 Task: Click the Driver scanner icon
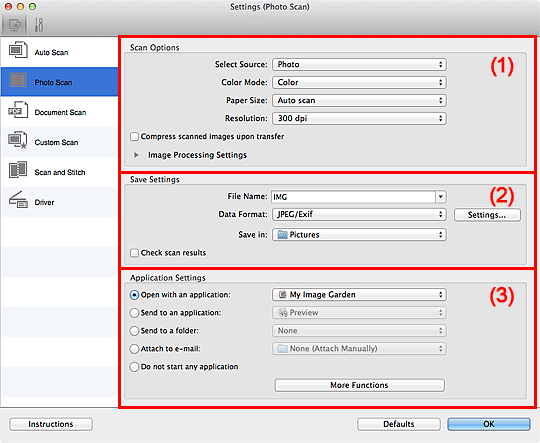pos(18,200)
